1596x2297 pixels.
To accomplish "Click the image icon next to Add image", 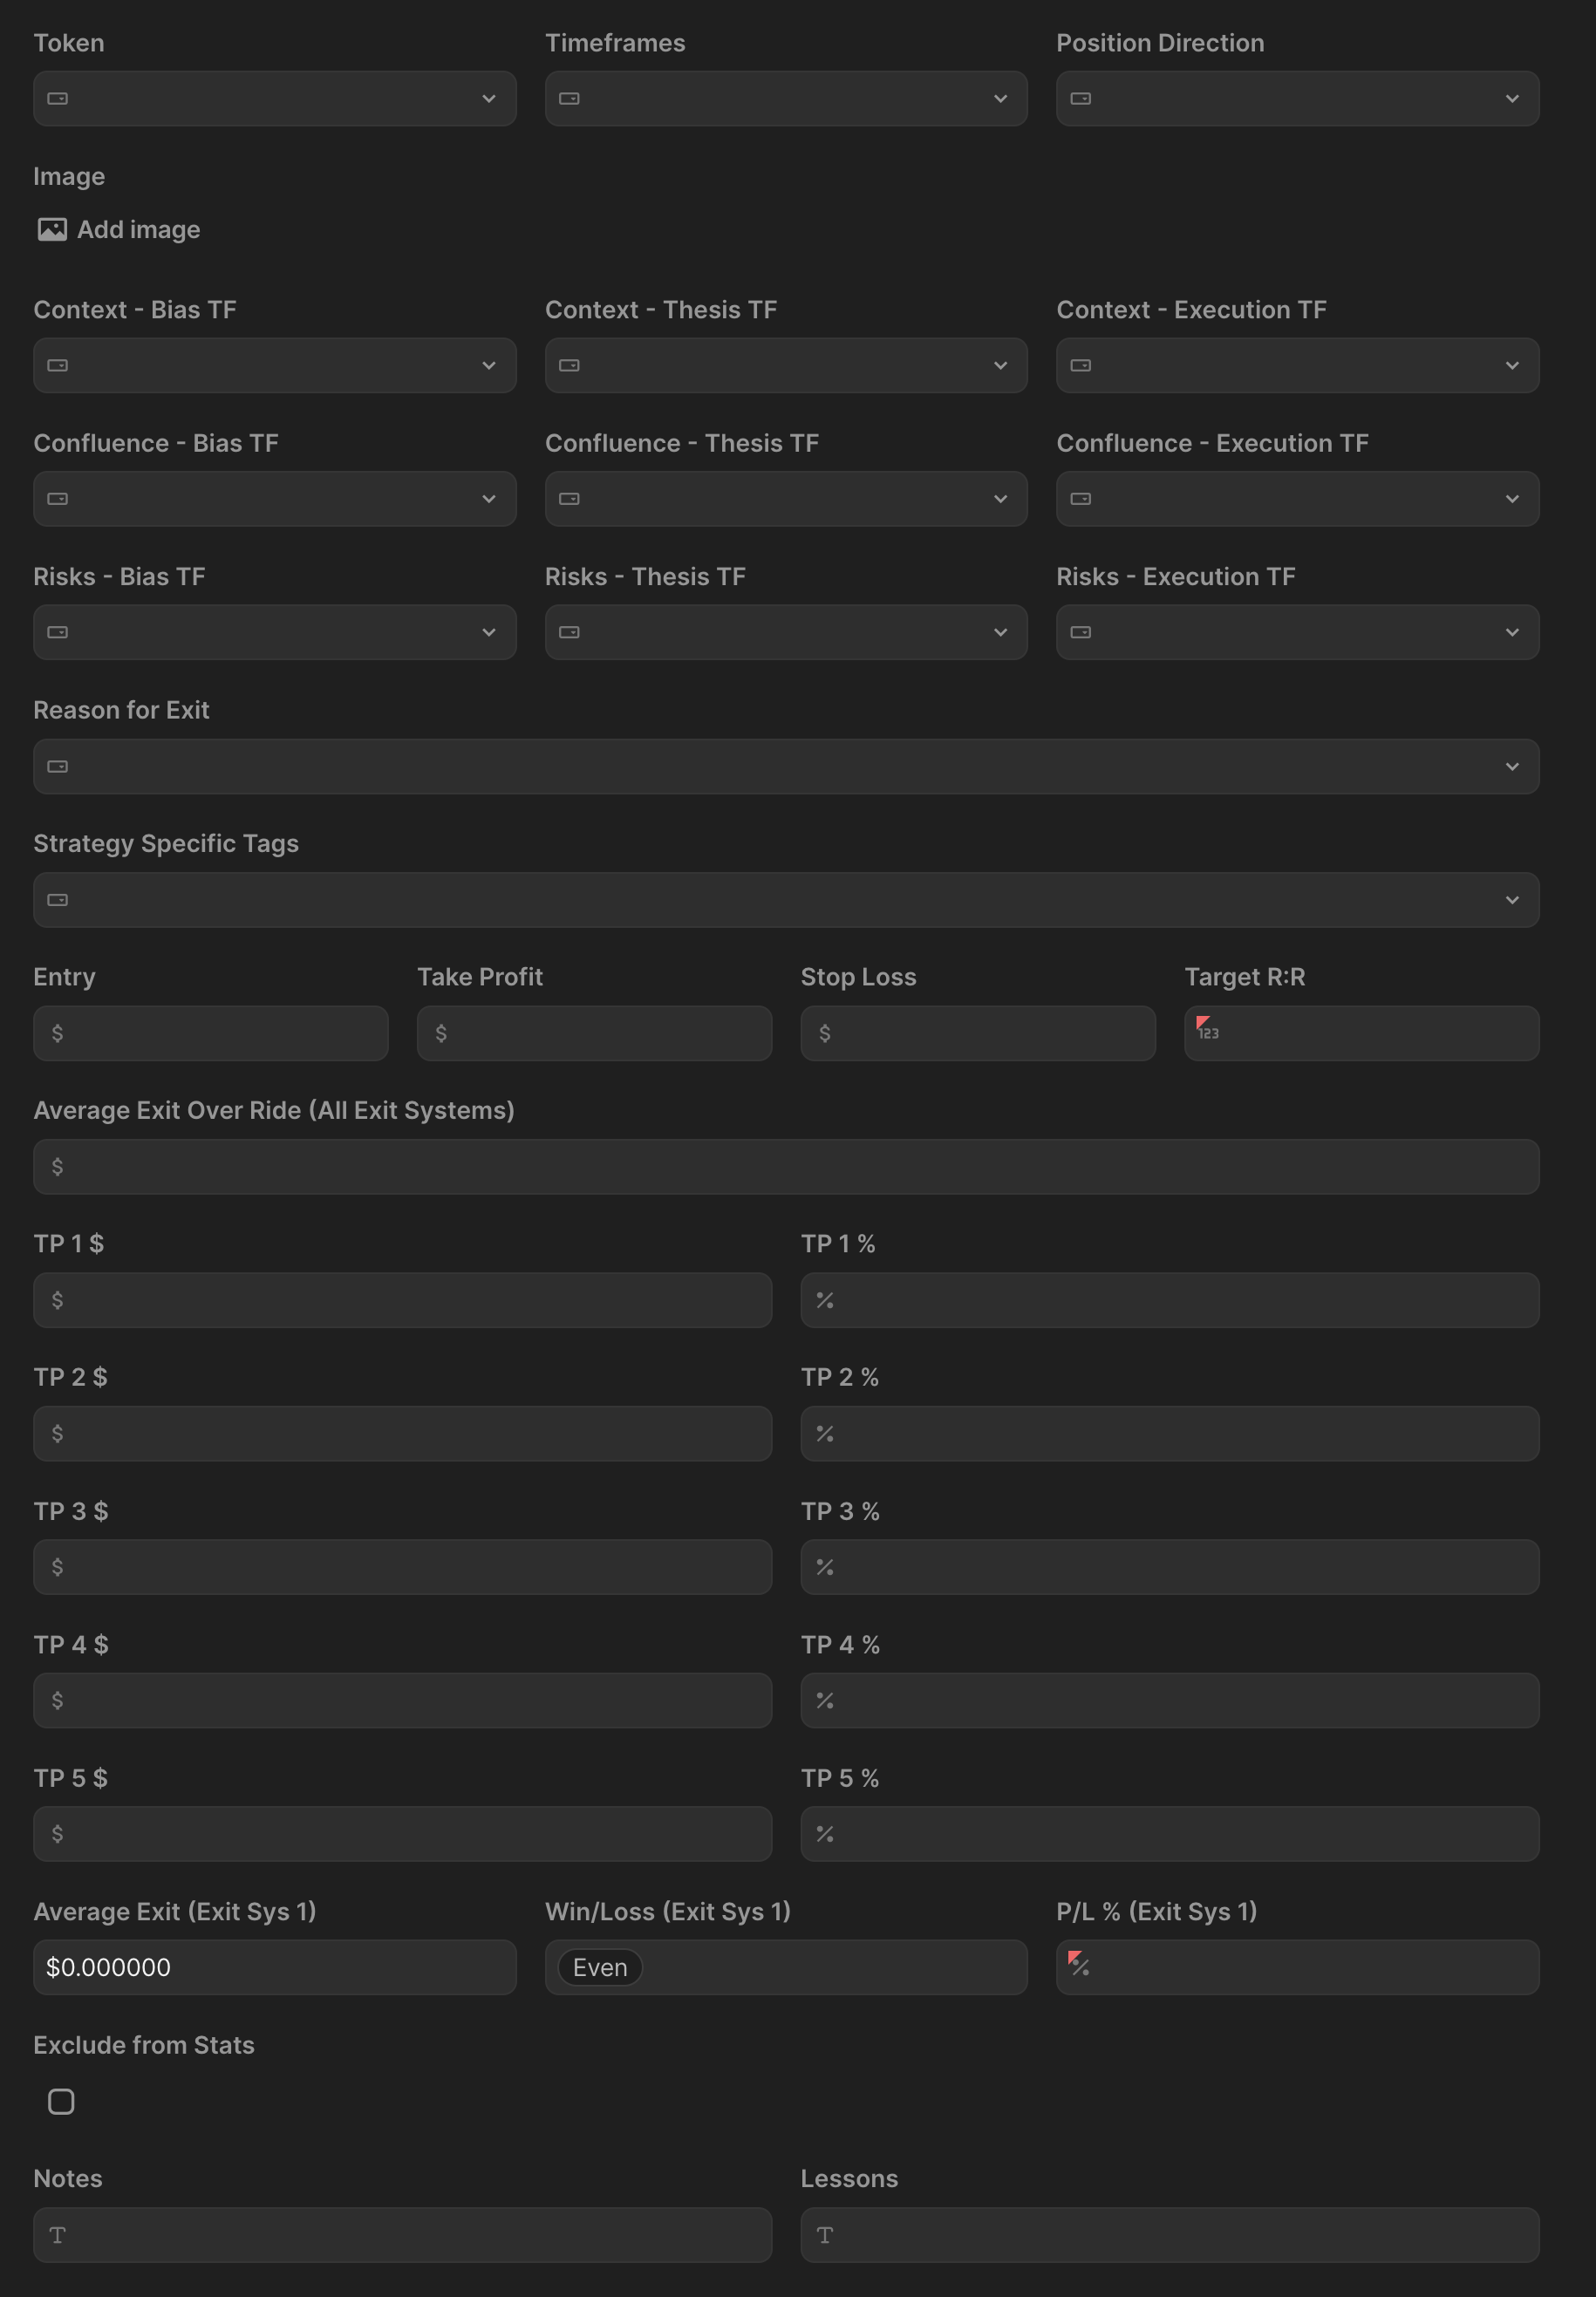I will 53,229.
